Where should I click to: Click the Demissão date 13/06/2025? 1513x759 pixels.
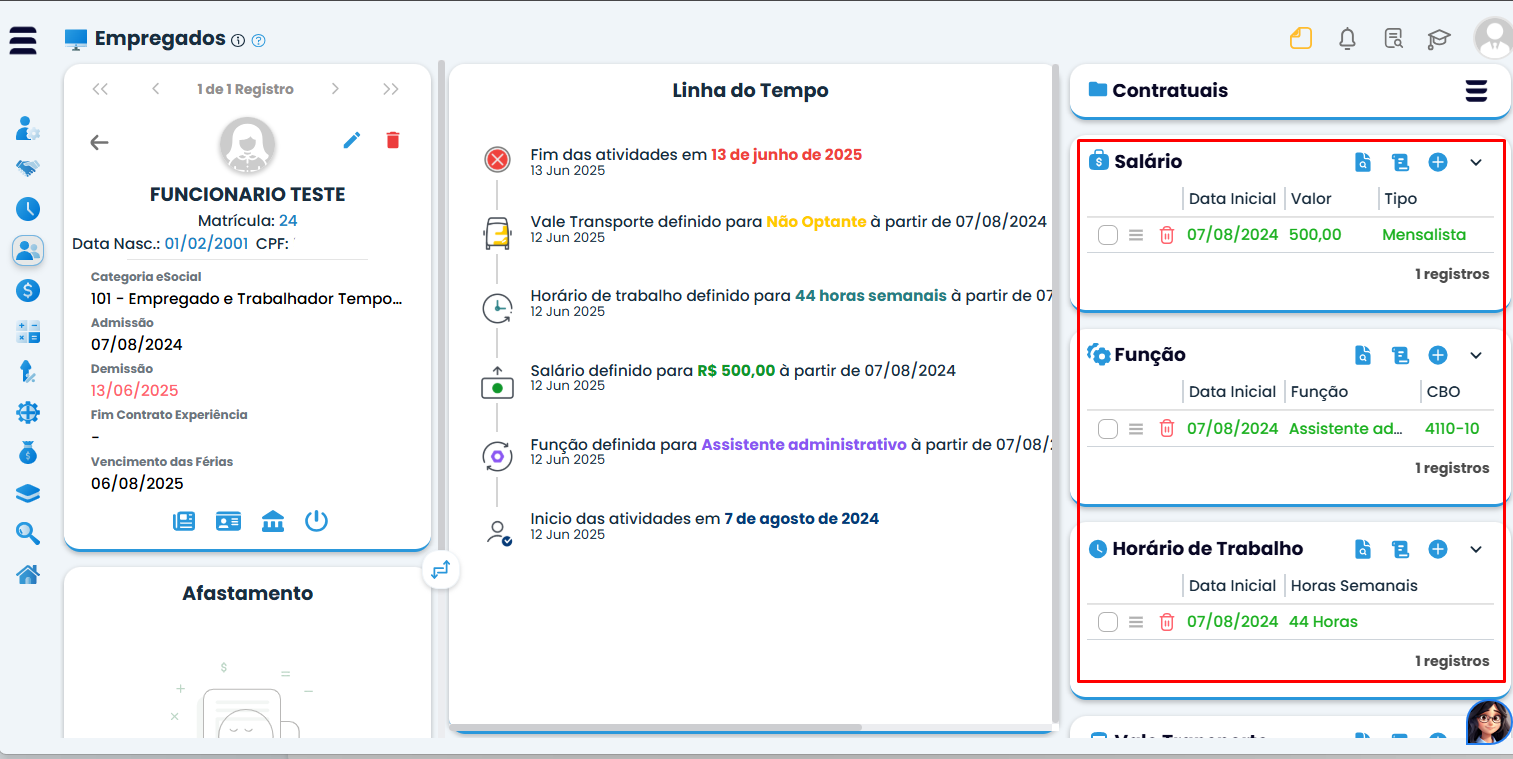135,391
